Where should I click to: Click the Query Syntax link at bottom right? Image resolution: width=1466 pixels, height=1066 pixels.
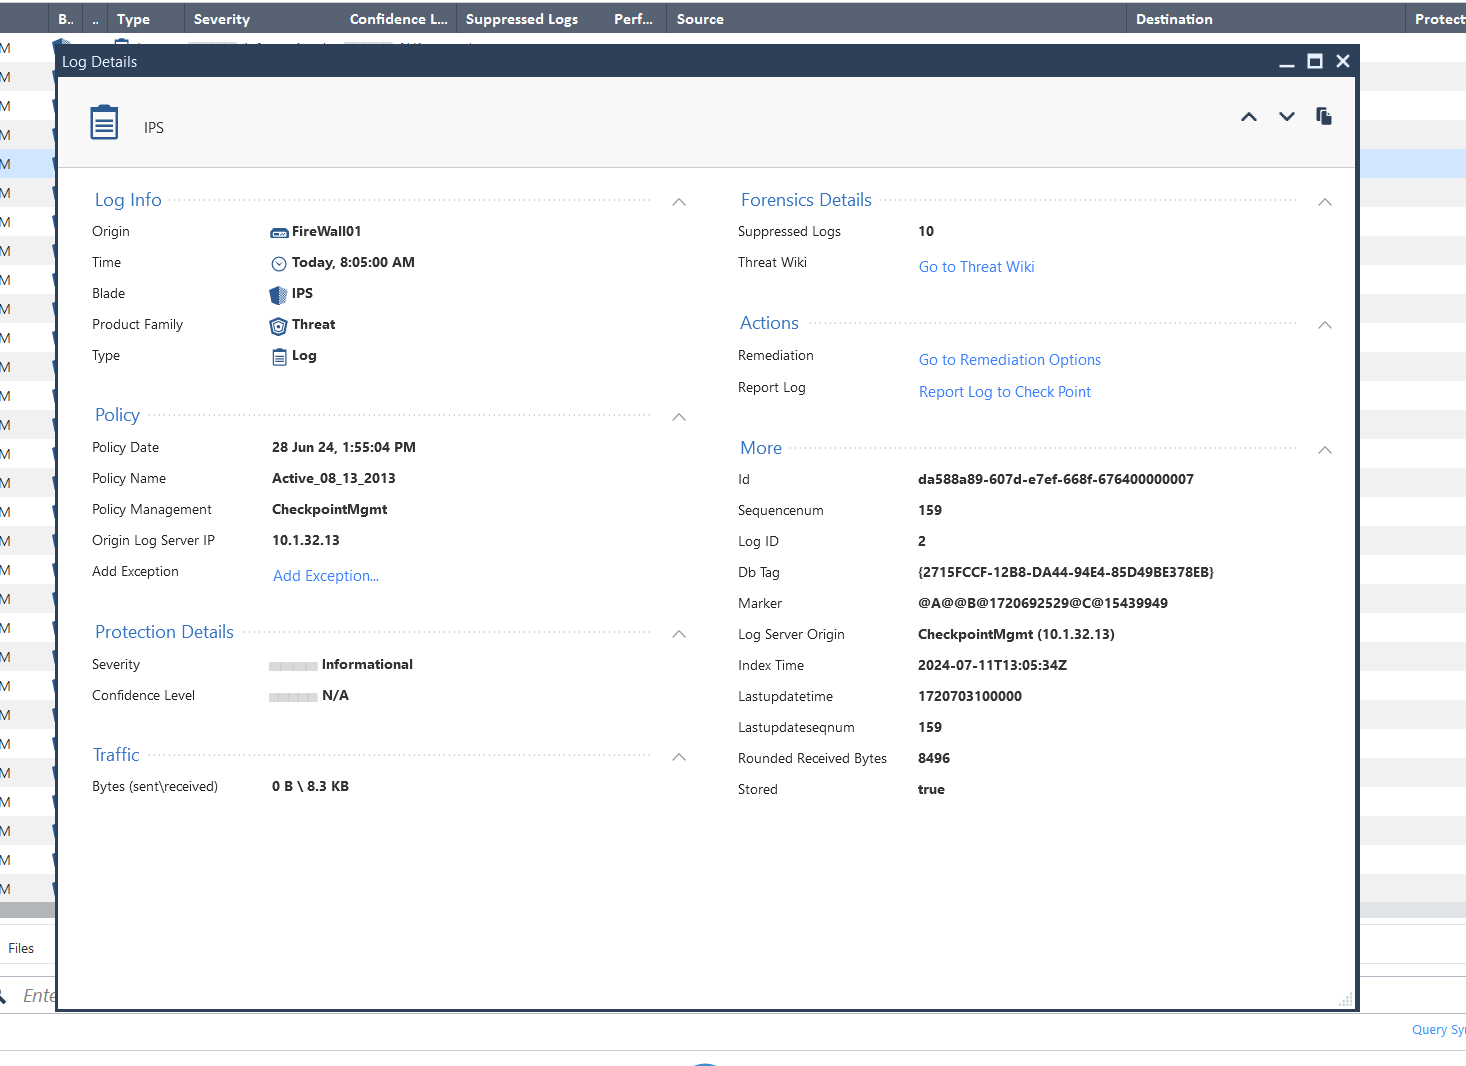coord(1438,1030)
